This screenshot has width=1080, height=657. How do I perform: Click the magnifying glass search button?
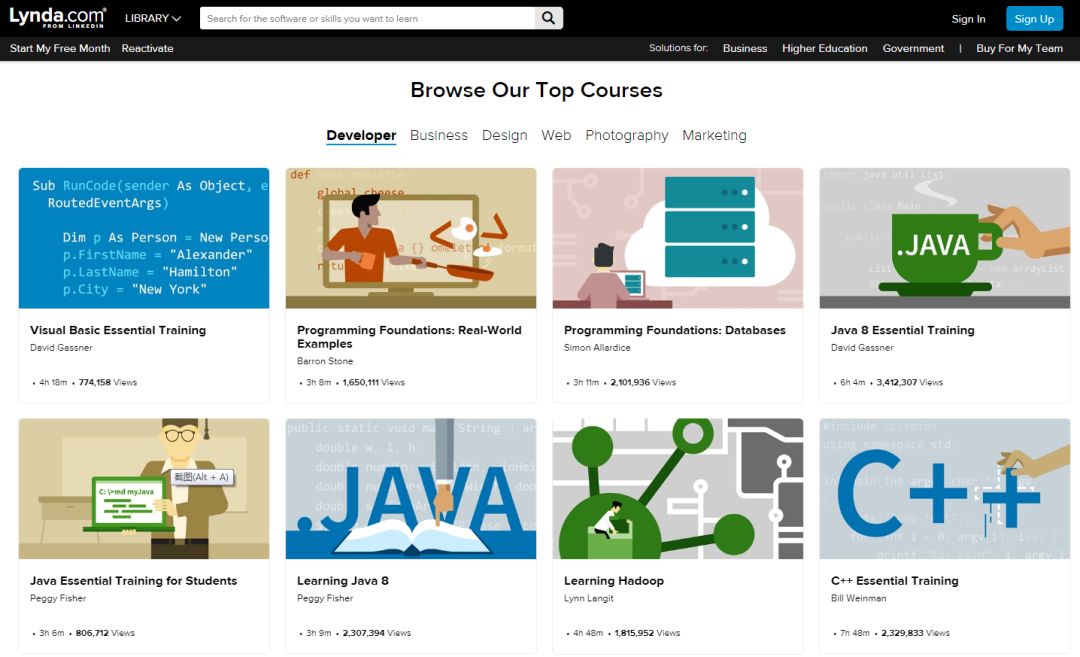pos(548,18)
